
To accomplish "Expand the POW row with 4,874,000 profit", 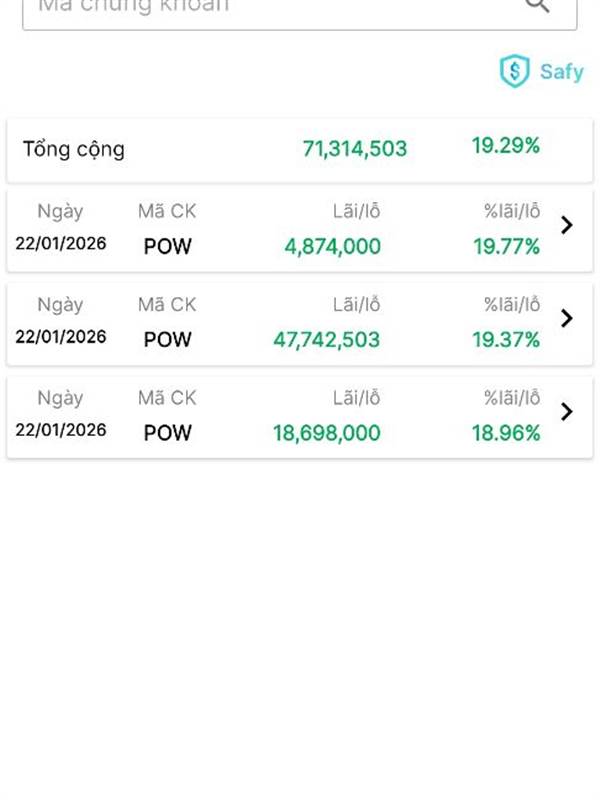I will click(567, 225).
